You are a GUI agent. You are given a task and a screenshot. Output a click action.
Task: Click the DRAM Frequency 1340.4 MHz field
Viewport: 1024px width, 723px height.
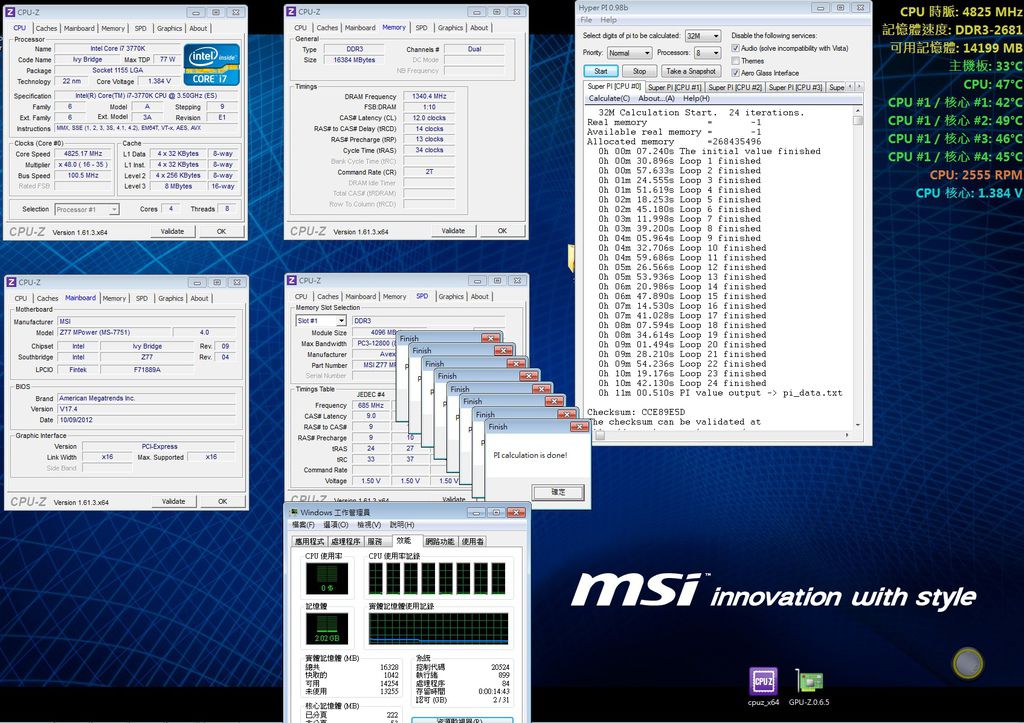pos(429,97)
